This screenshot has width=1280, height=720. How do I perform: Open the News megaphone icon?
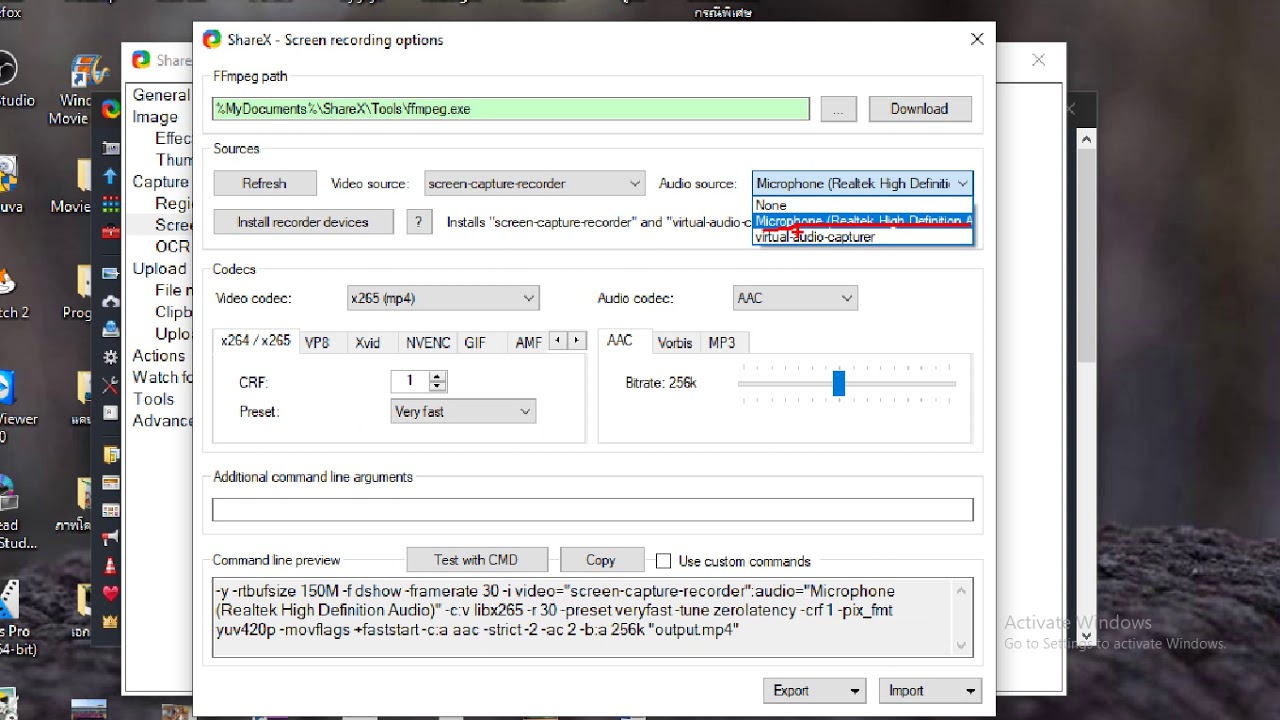point(110,538)
